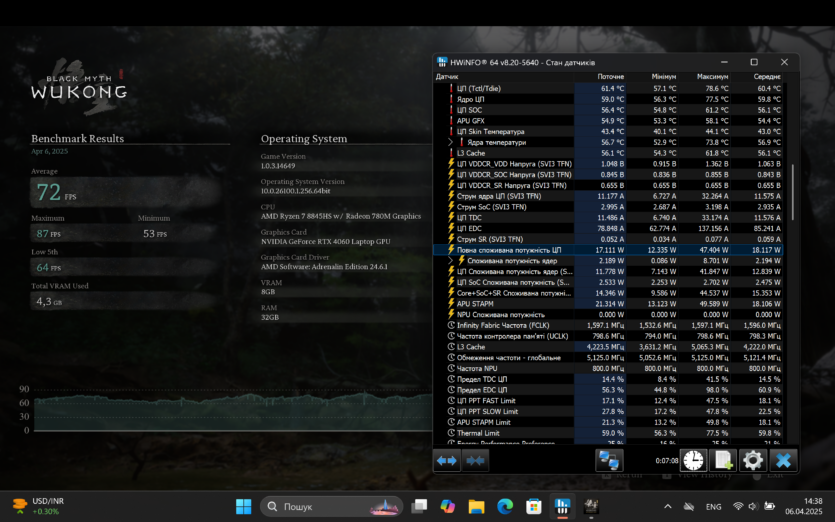Select the ЦП VDDCR_SR Напруга row

pos(608,185)
